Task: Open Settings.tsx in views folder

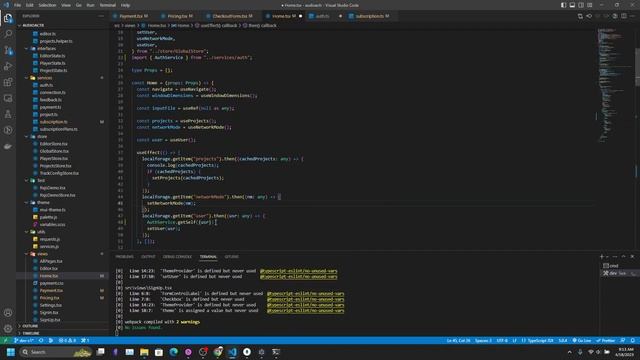Action: click(51, 305)
